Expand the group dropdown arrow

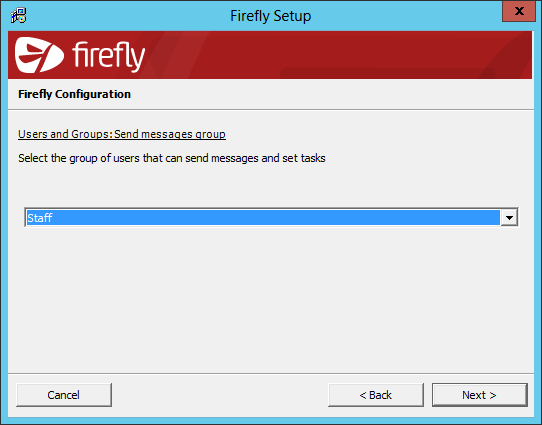(x=509, y=218)
